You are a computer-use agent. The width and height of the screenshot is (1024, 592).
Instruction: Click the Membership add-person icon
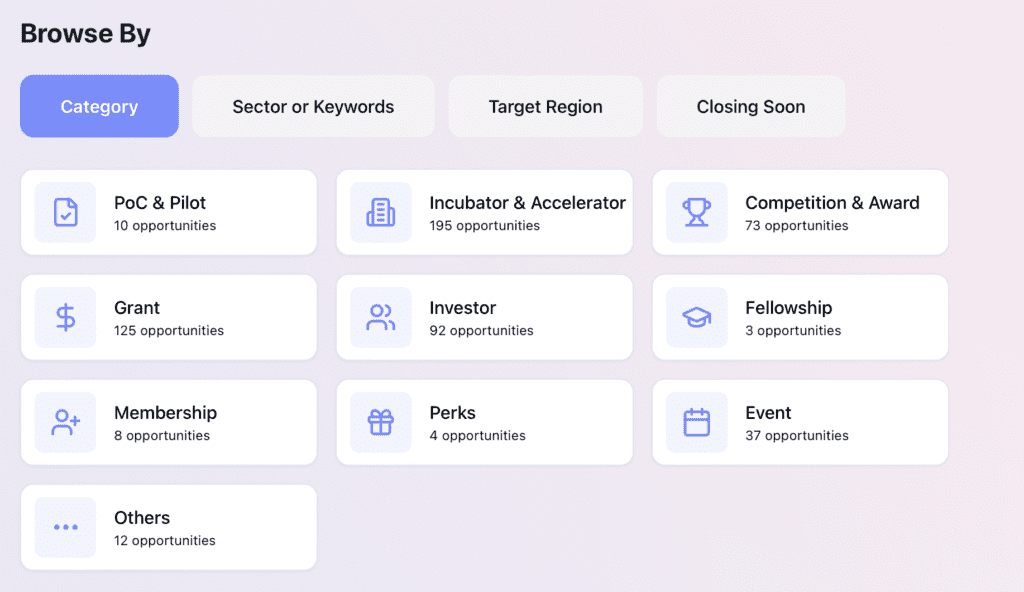pyautogui.click(x=64, y=422)
